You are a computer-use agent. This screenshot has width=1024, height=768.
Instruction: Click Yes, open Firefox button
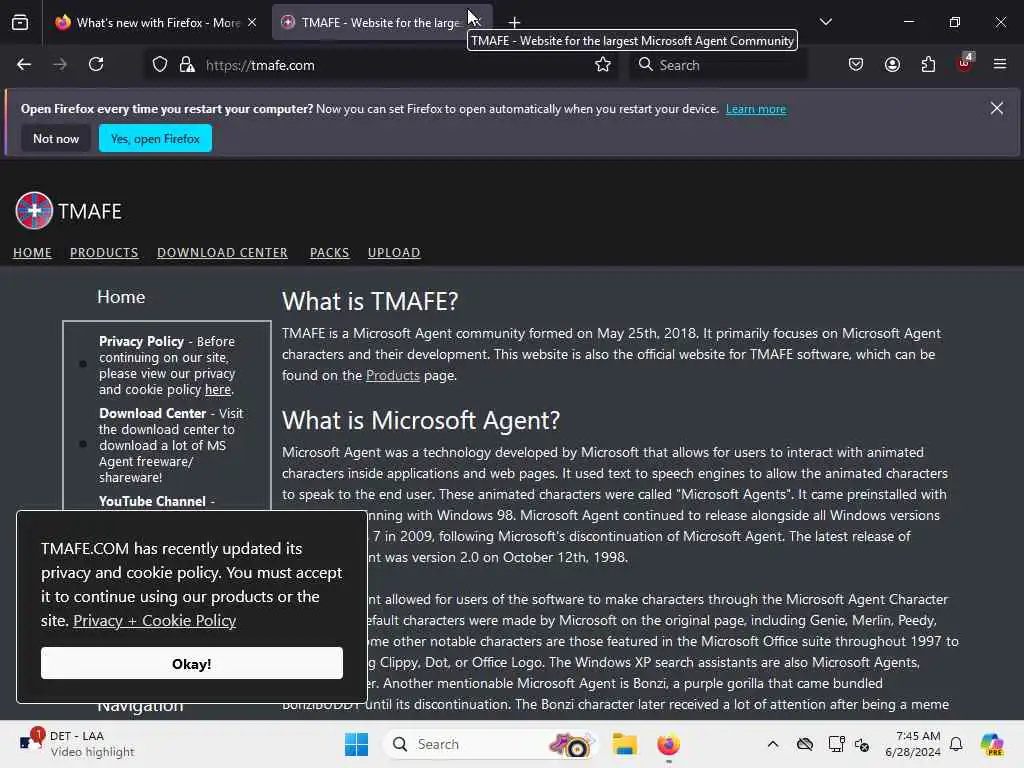(x=155, y=138)
